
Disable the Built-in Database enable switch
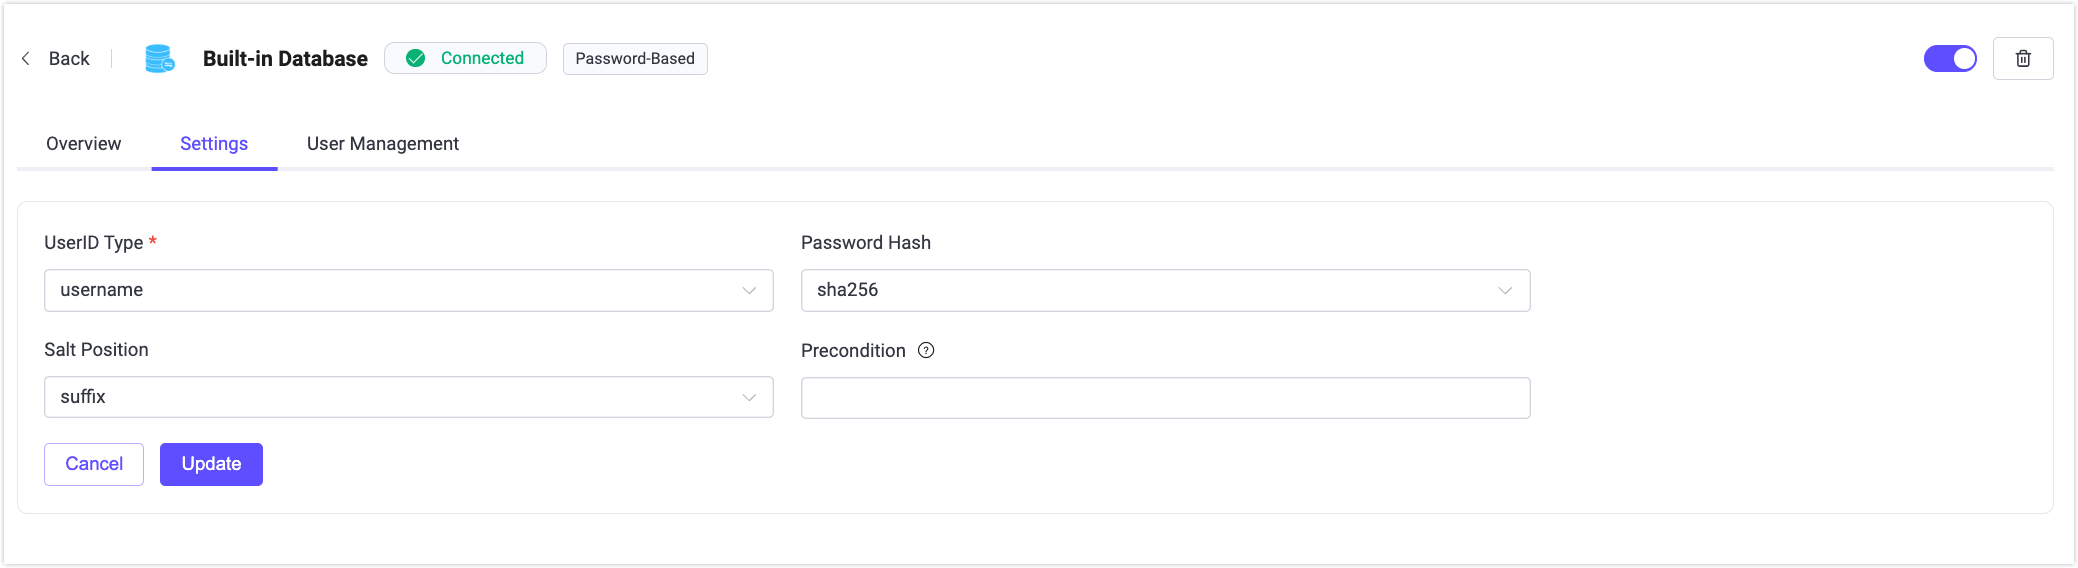(1949, 59)
